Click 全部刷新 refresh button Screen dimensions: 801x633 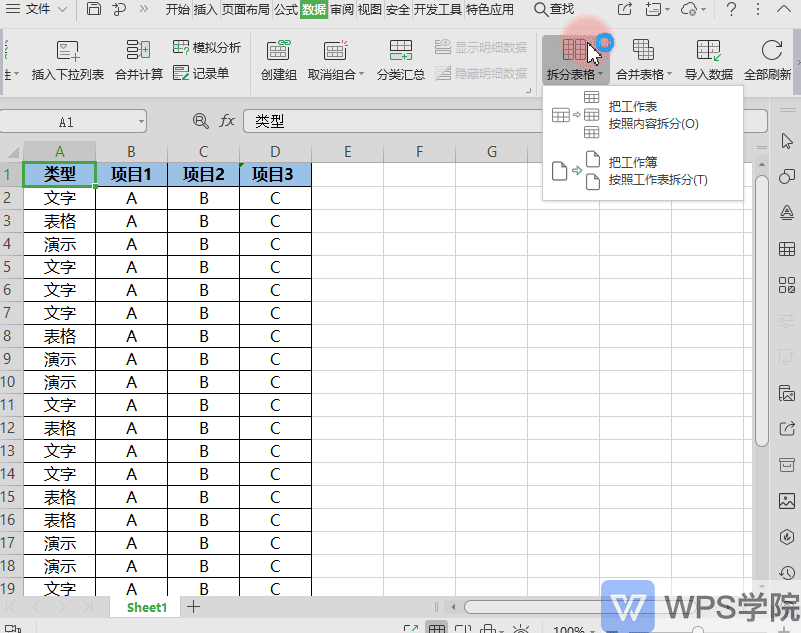tap(767, 60)
